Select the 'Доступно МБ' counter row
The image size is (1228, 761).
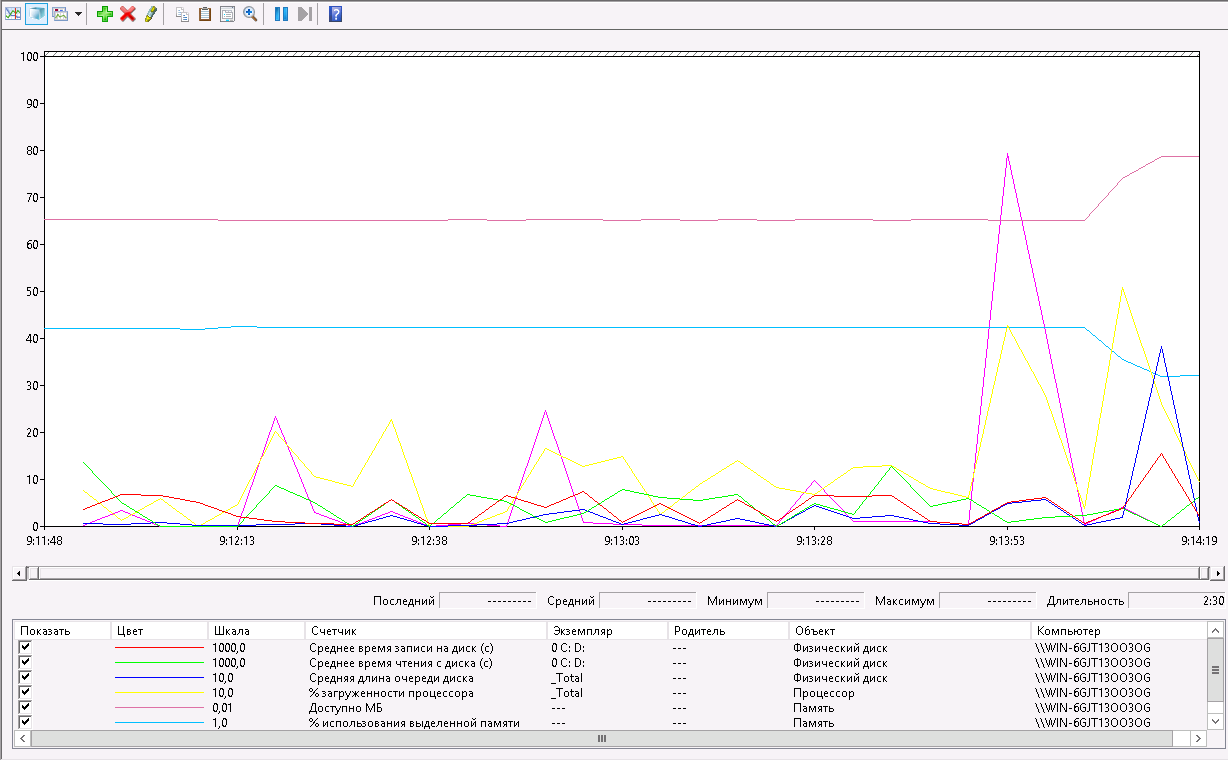pyautogui.click(x=610, y=708)
